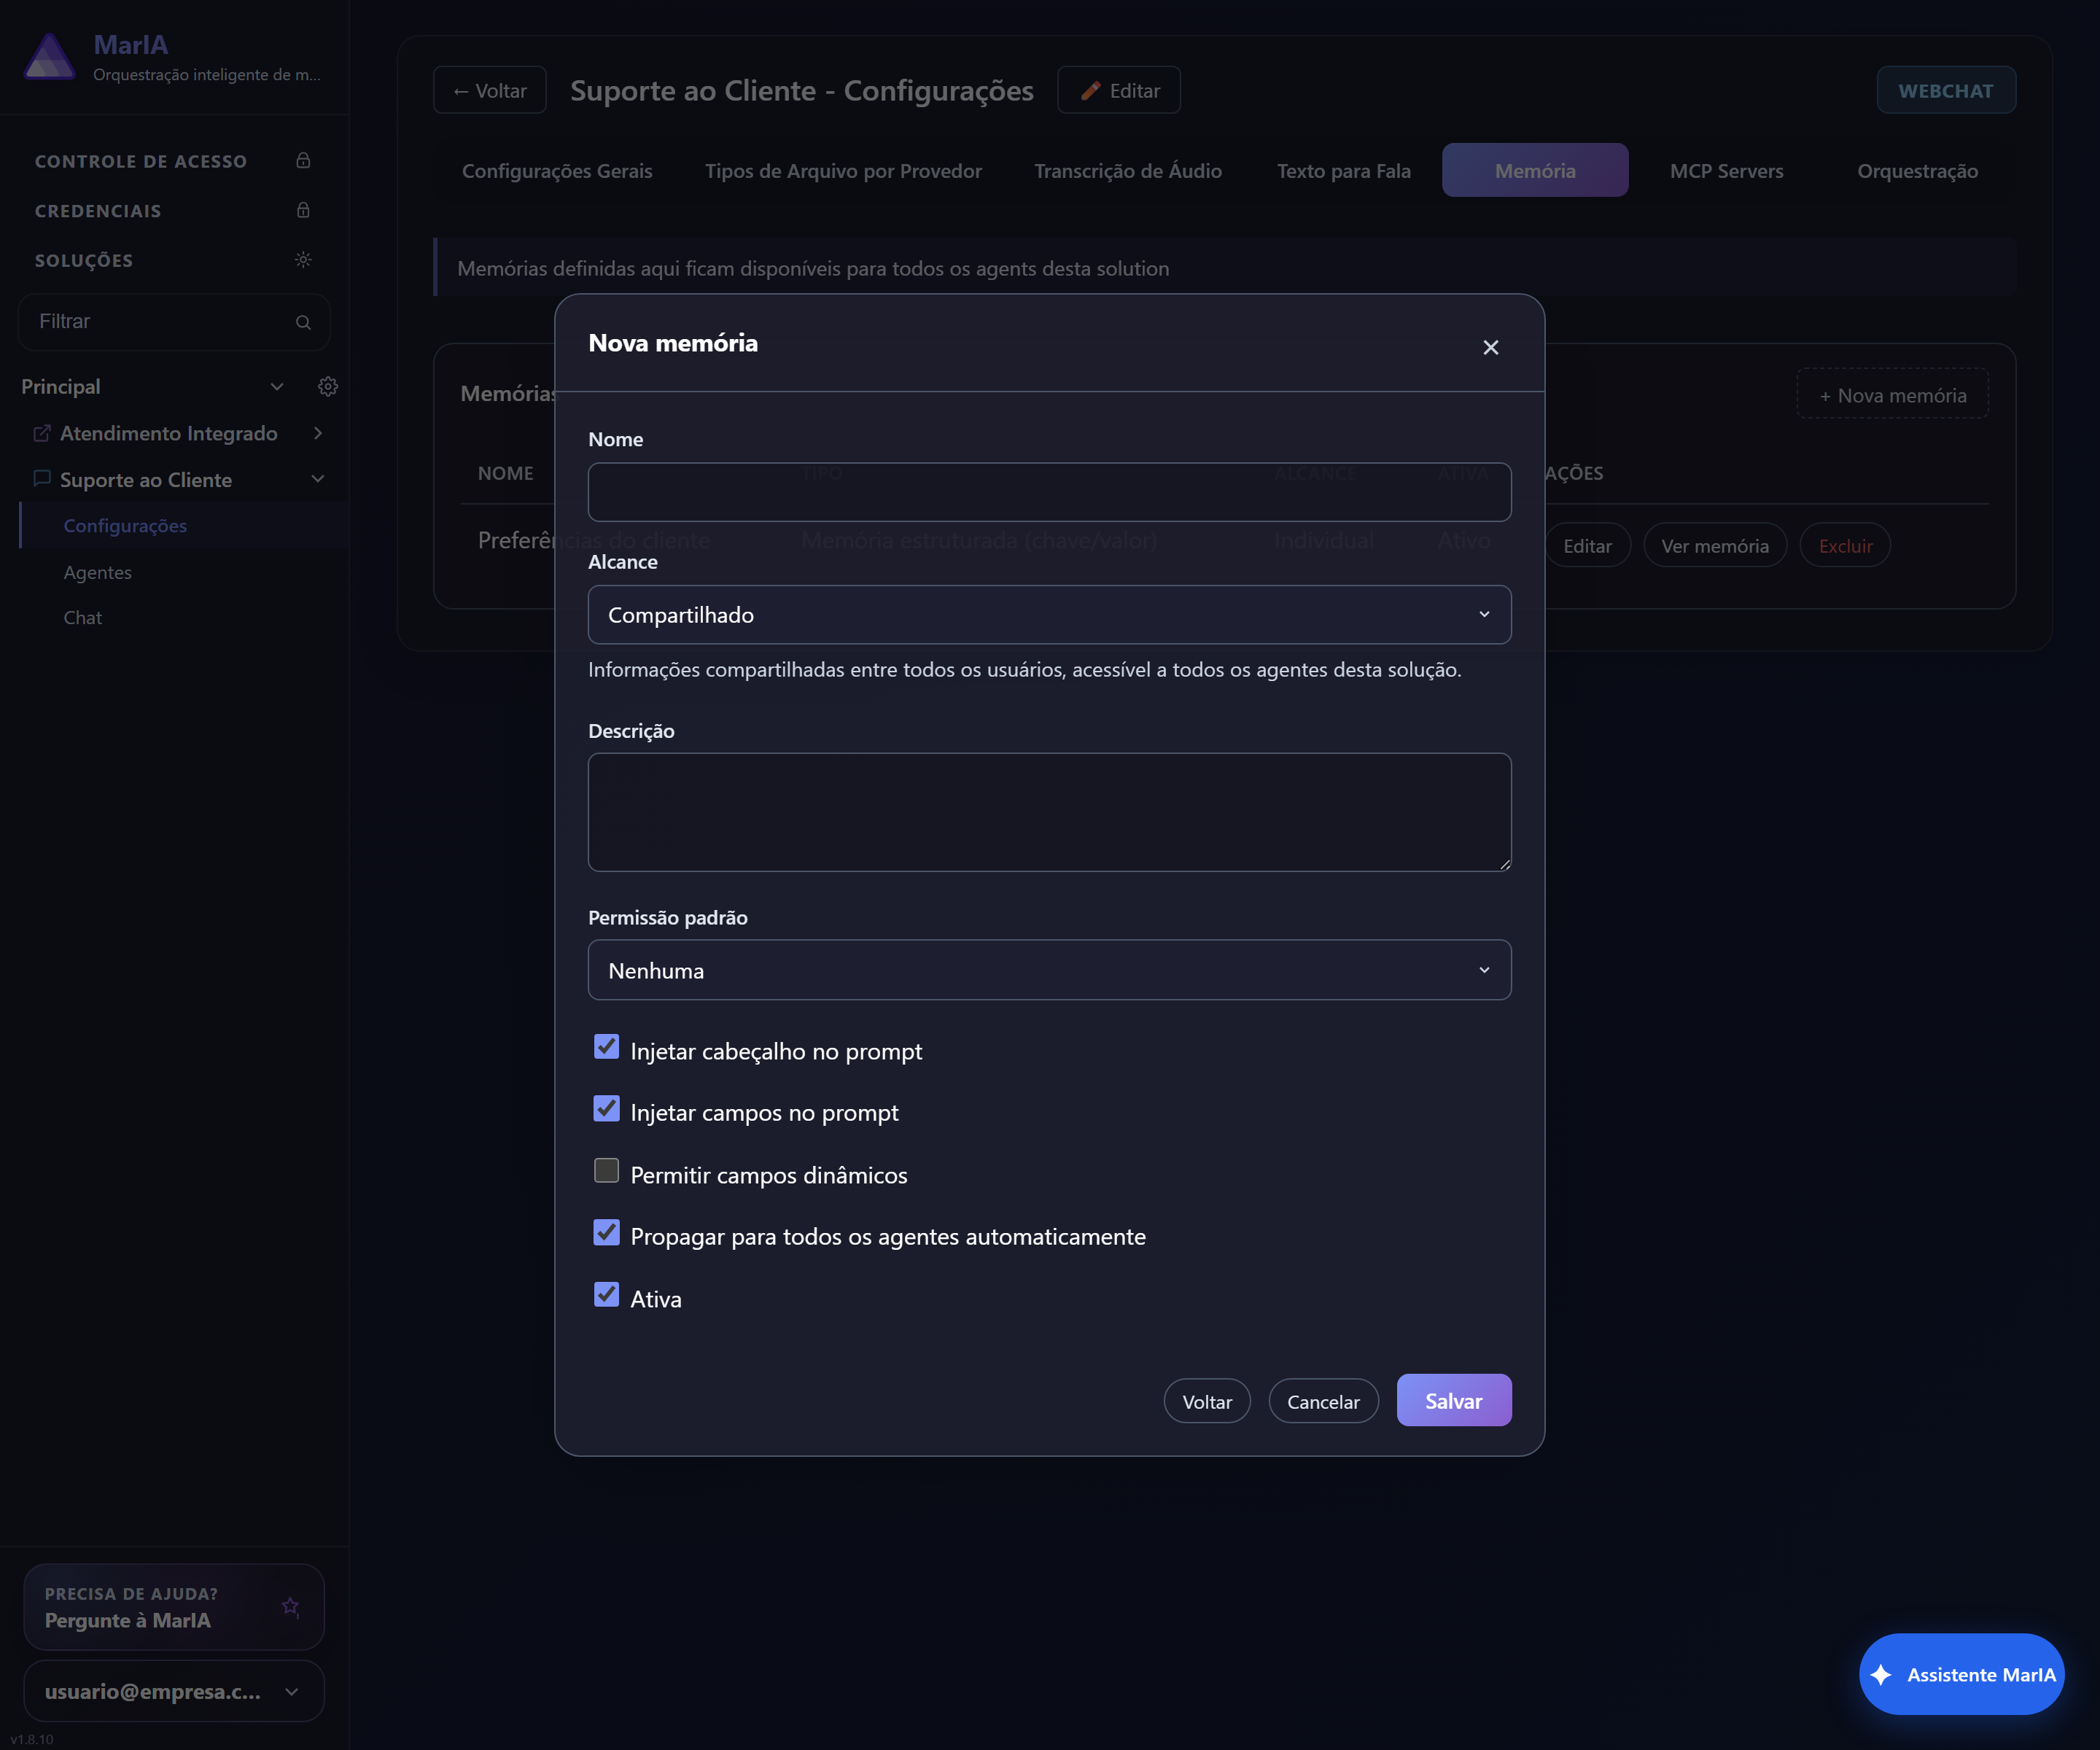Expand Atendimento Integrado chevron
Screen dimensions: 2100x1750
tap(318, 433)
